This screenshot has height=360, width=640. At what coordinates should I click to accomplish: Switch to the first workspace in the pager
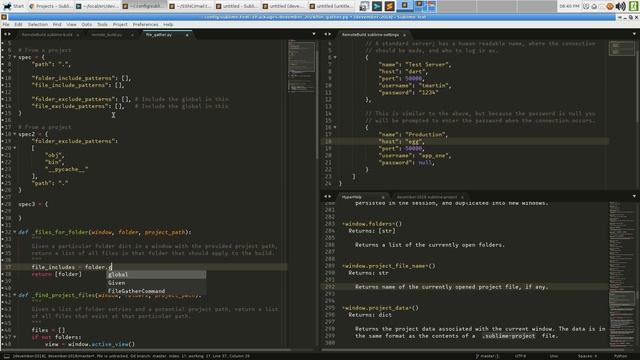(x=404, y=6)
